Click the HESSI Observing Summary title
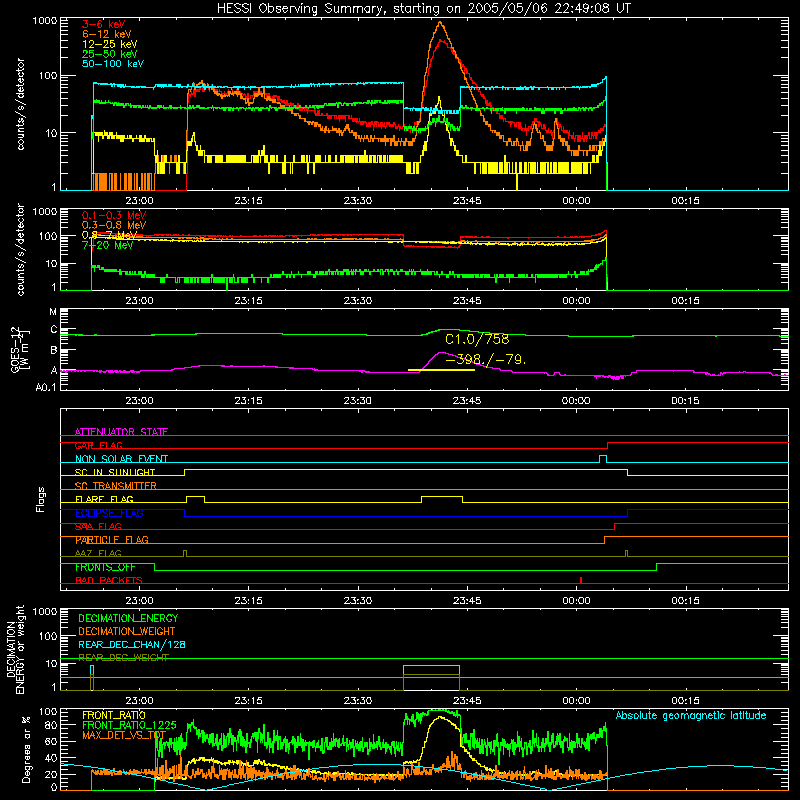 (423, 8)
